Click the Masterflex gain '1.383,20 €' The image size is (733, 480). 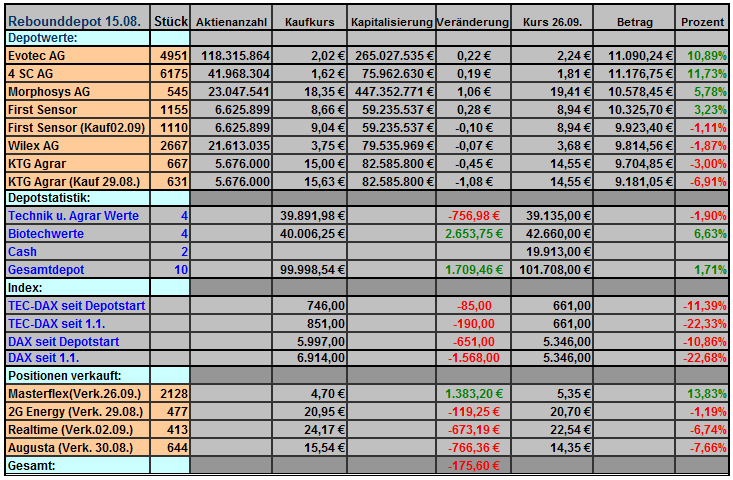tap(474, 394)
